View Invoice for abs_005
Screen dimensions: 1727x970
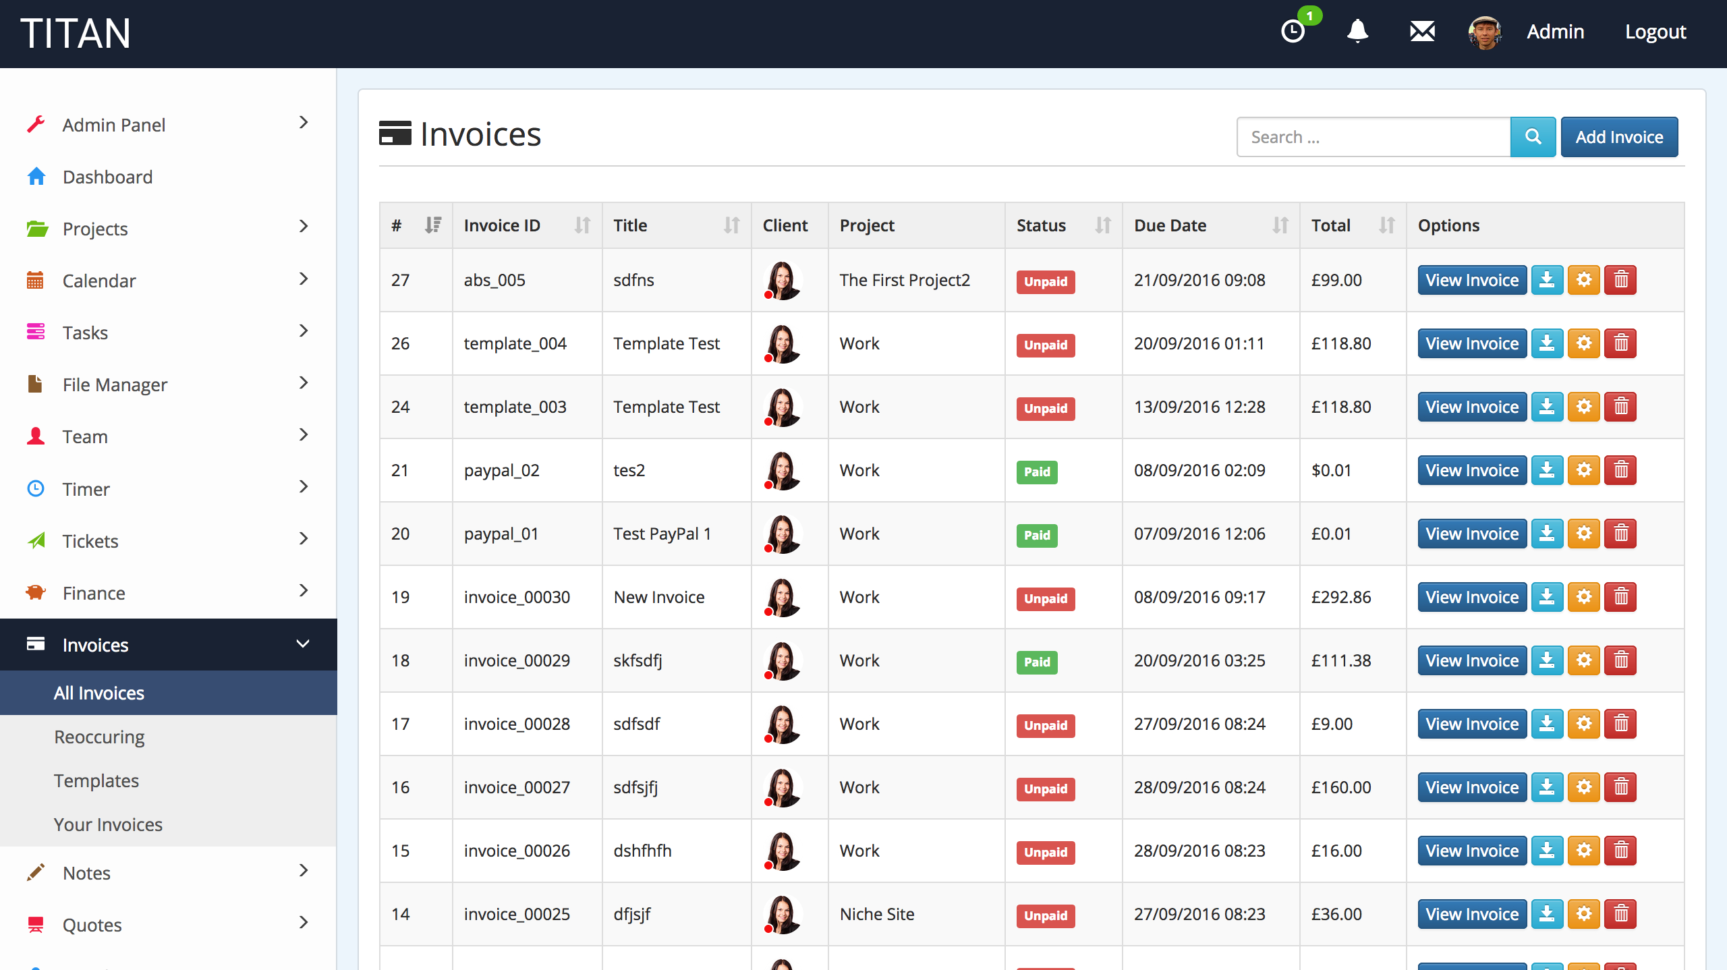(1472, 280)
